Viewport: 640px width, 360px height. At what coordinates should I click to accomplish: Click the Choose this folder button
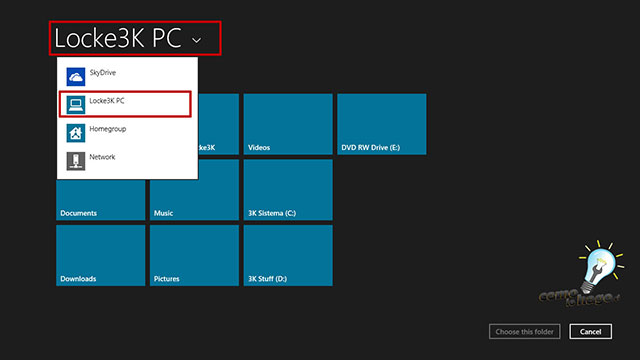click(x=524, y=331)
